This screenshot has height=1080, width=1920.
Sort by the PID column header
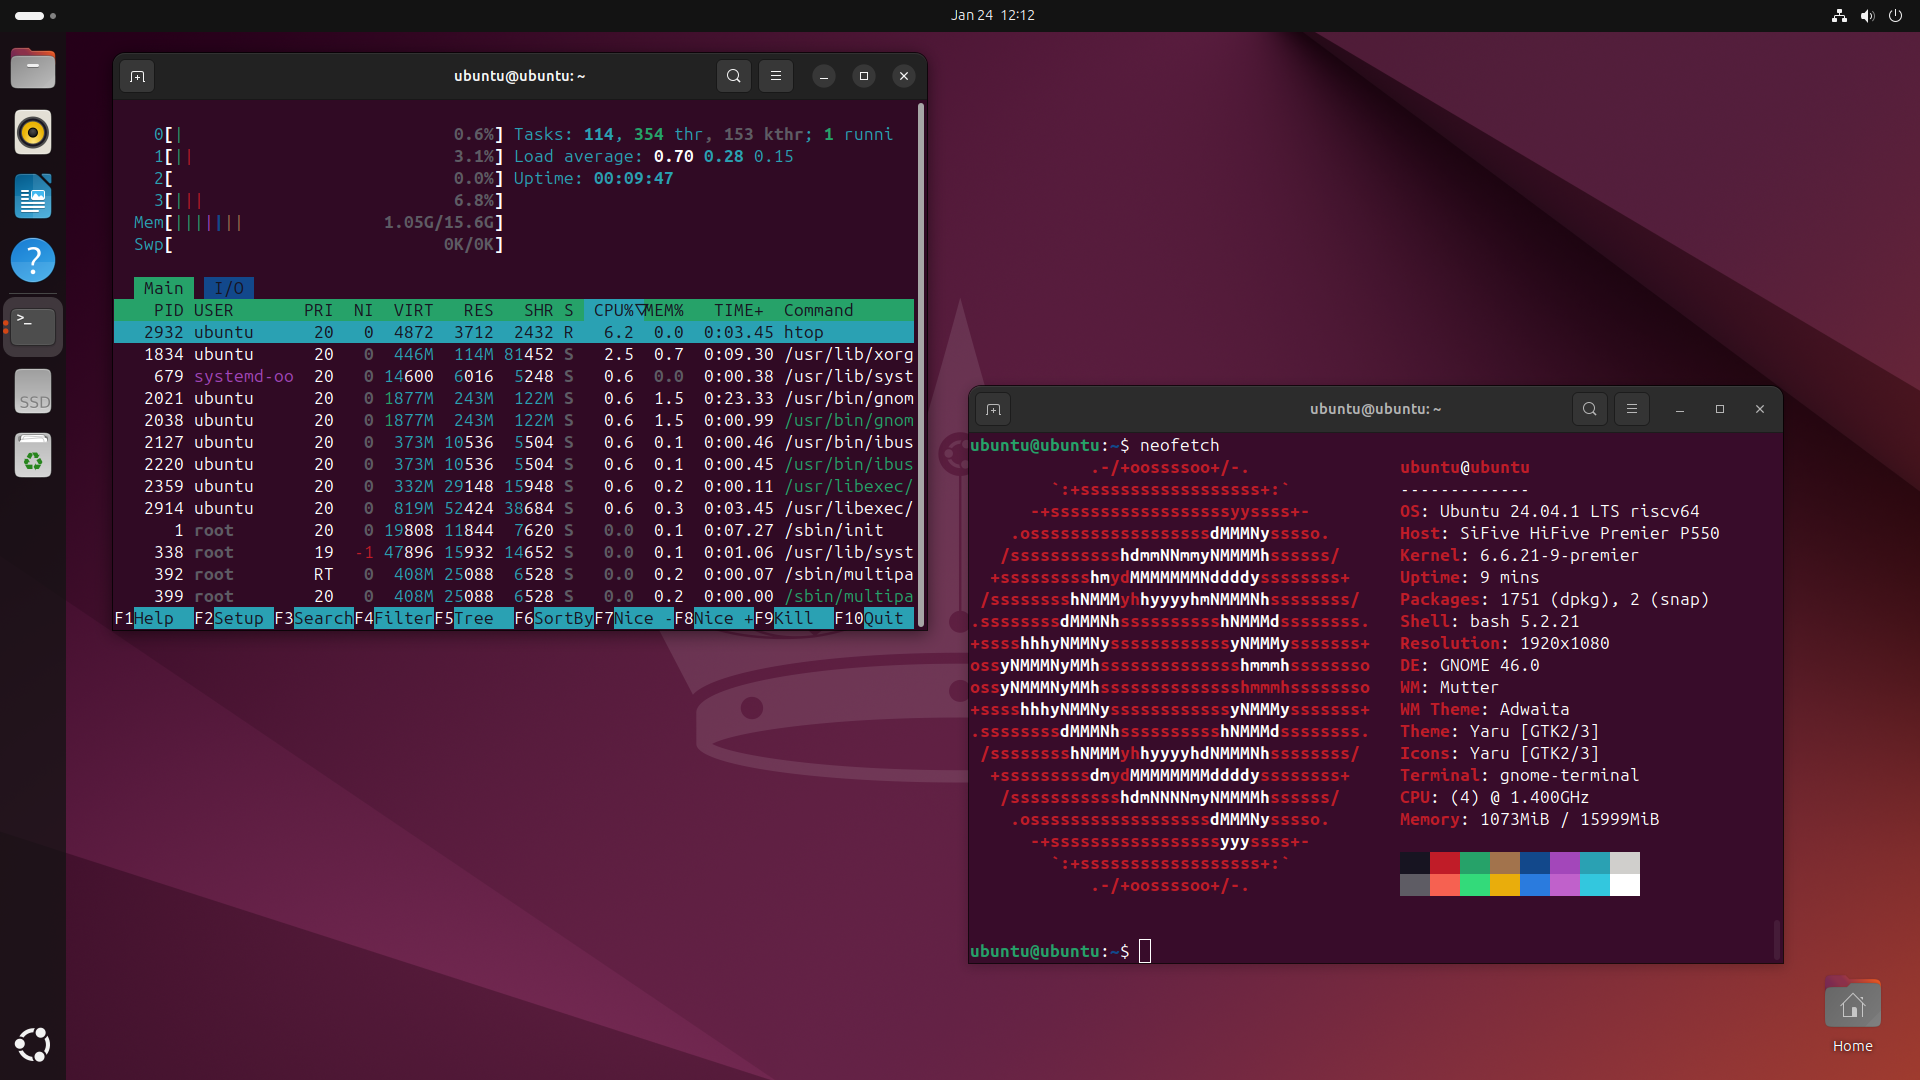click(x=169, y=310)
